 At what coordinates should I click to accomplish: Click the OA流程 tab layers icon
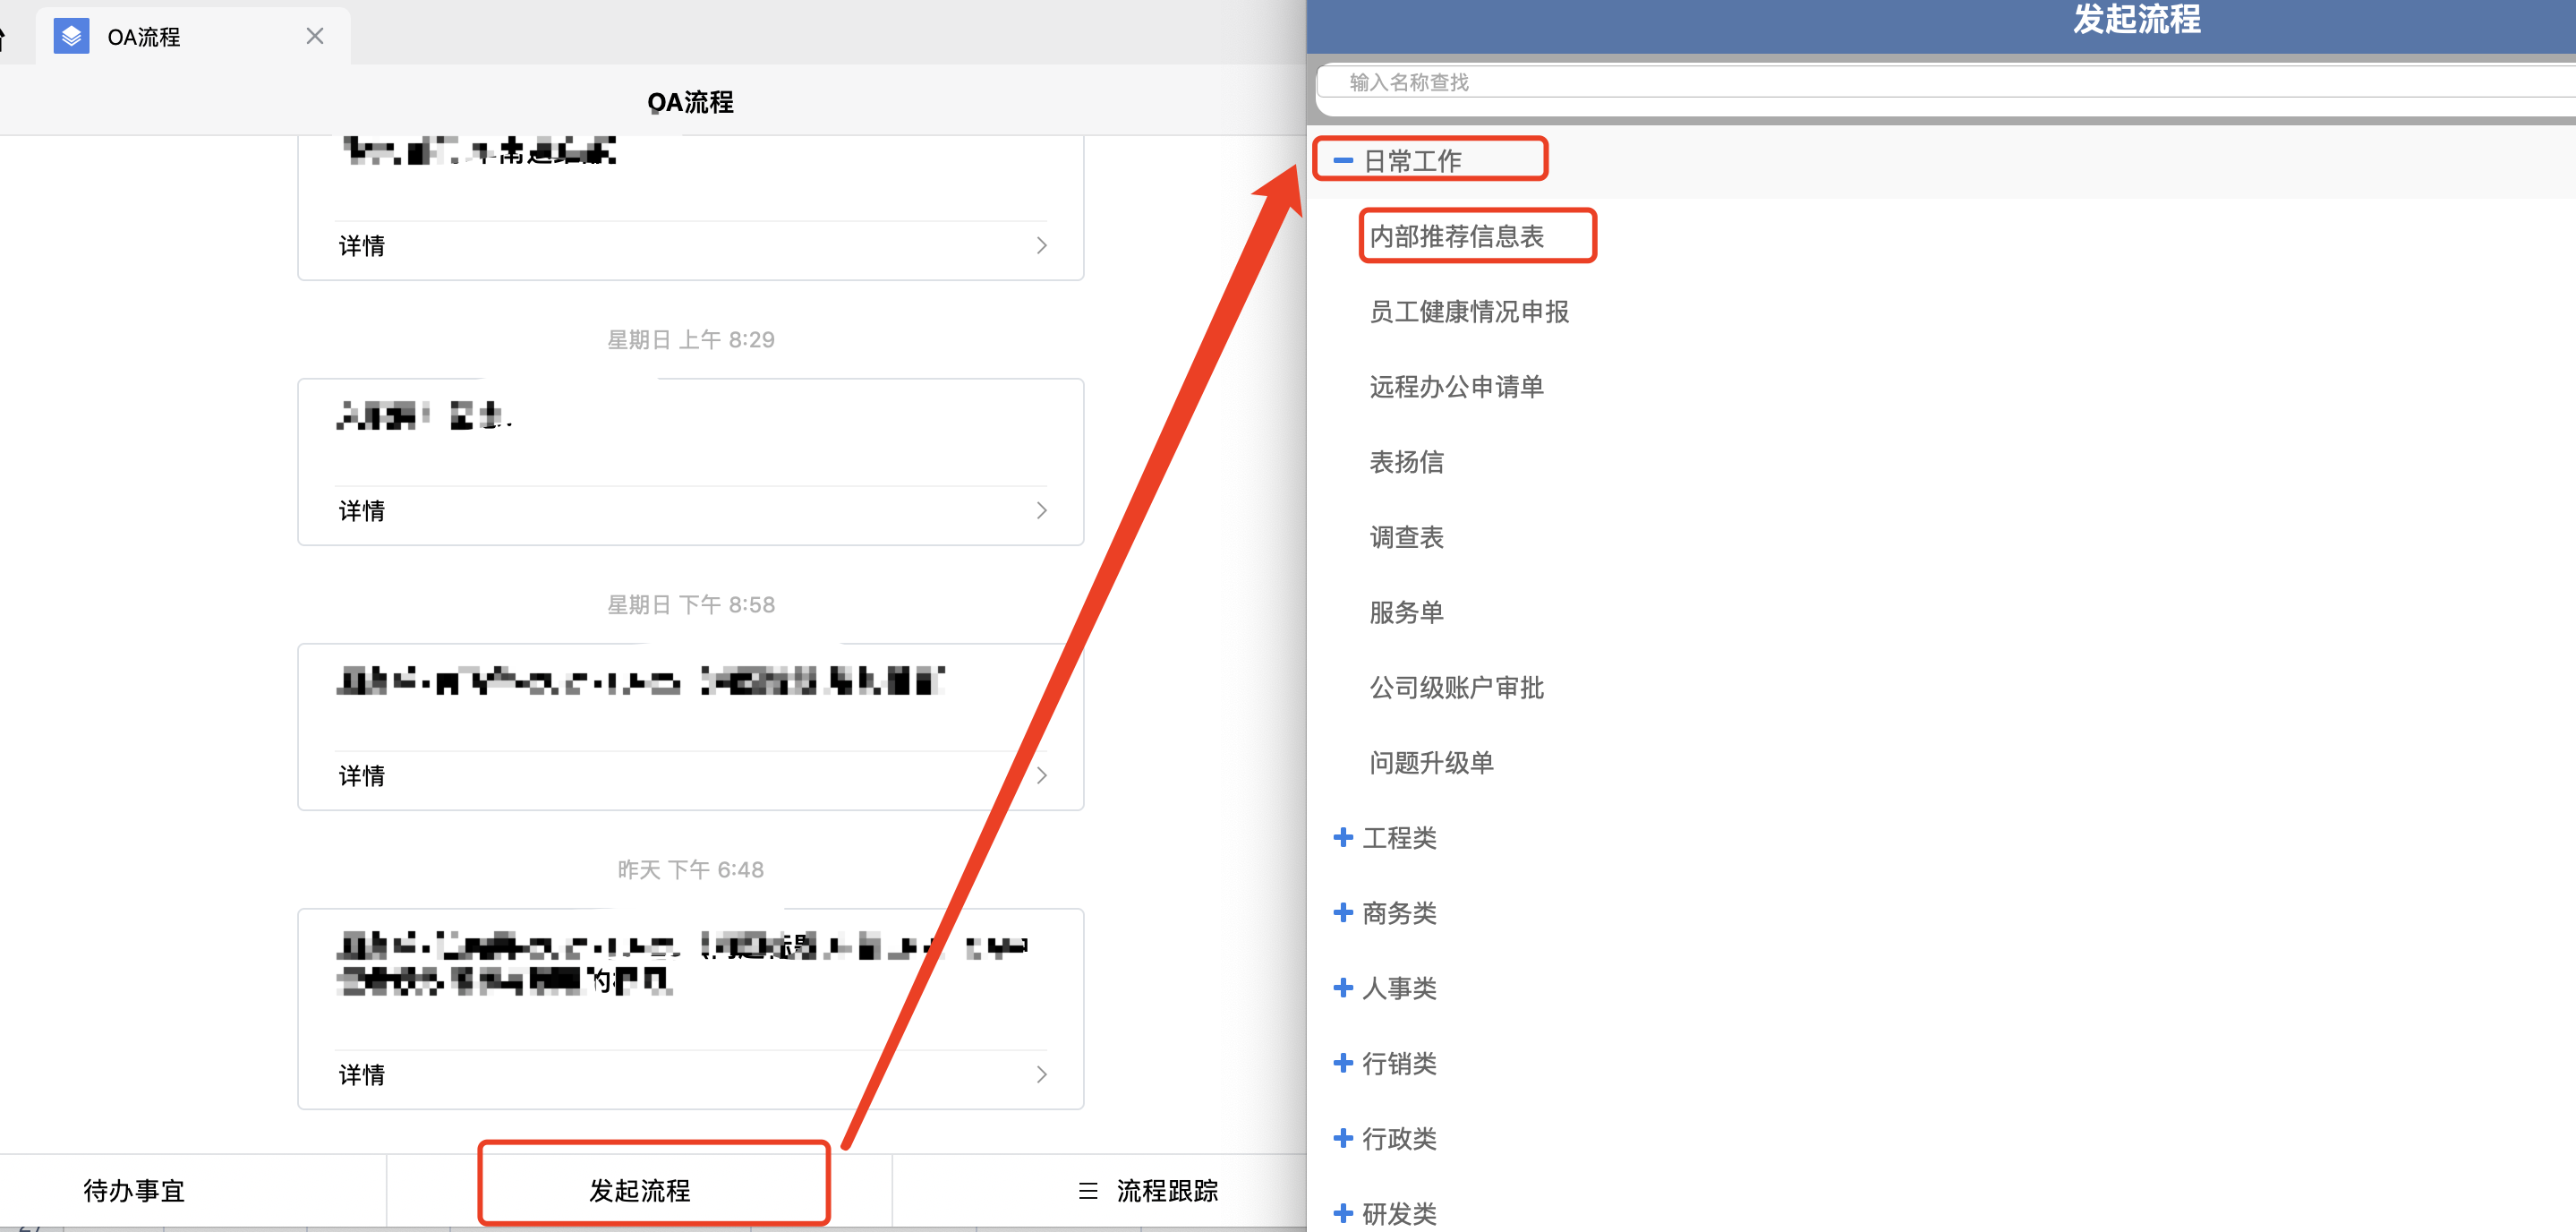point(71,37)
